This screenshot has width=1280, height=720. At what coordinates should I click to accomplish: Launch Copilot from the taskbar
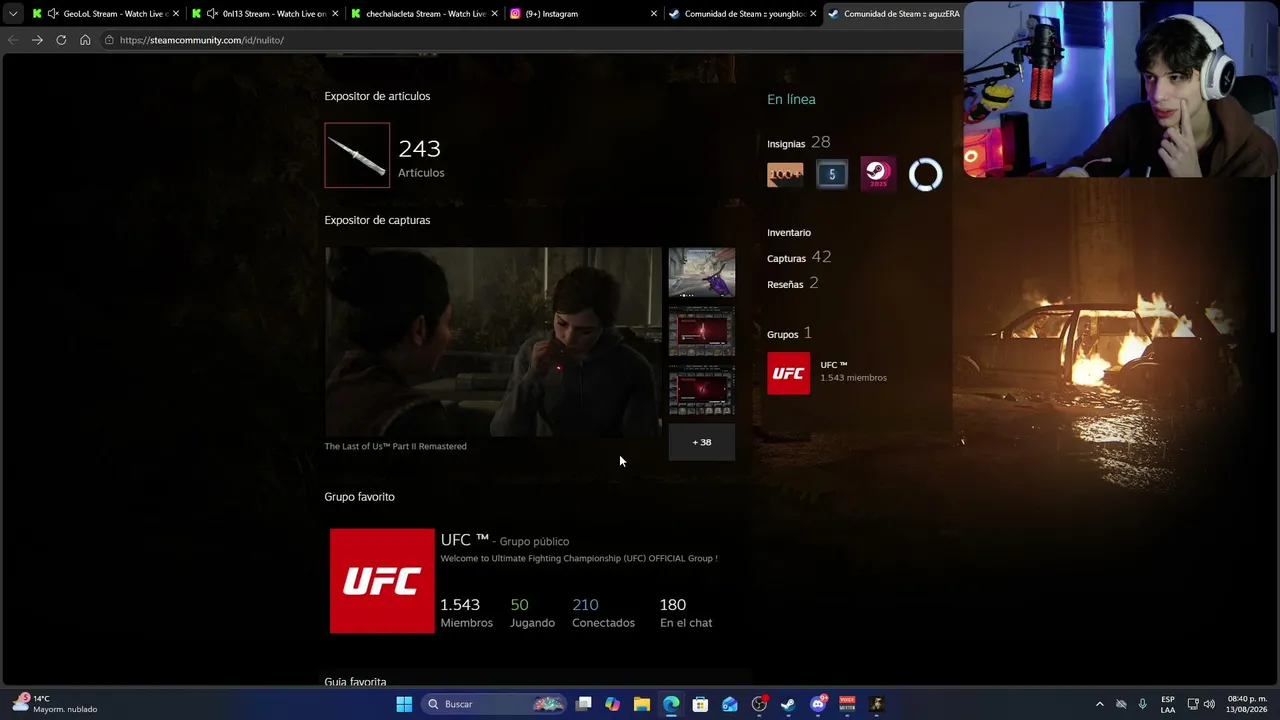click(x=613, y=704)
